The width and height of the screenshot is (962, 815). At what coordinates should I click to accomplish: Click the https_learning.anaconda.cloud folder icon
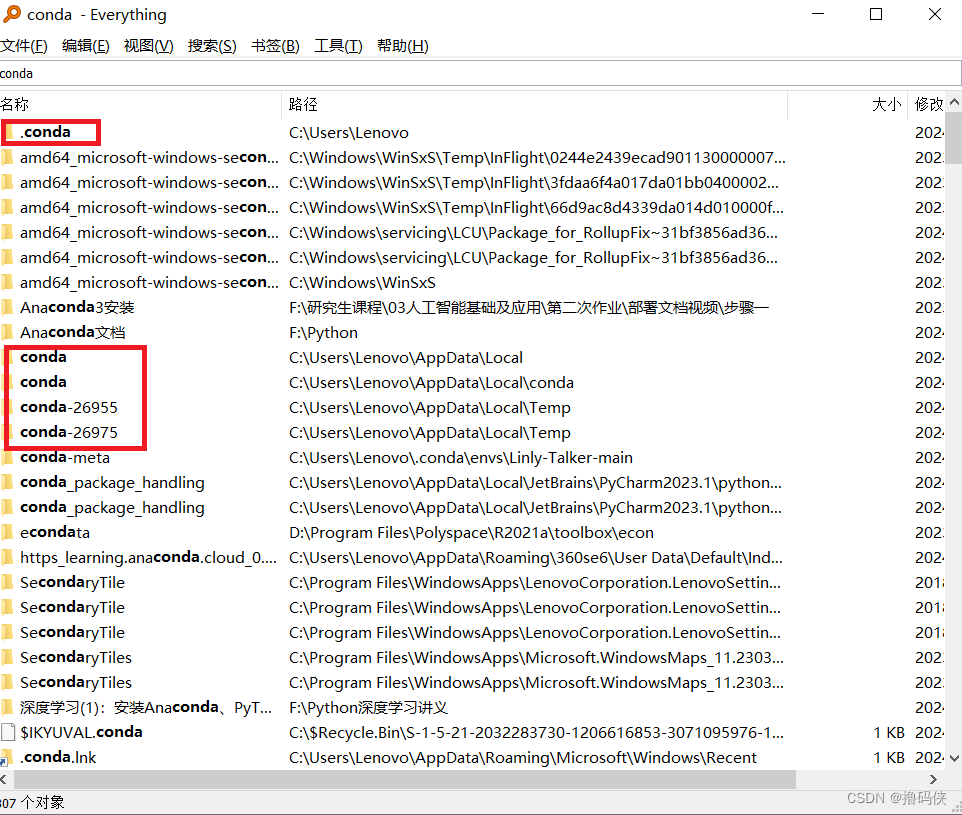7,557
